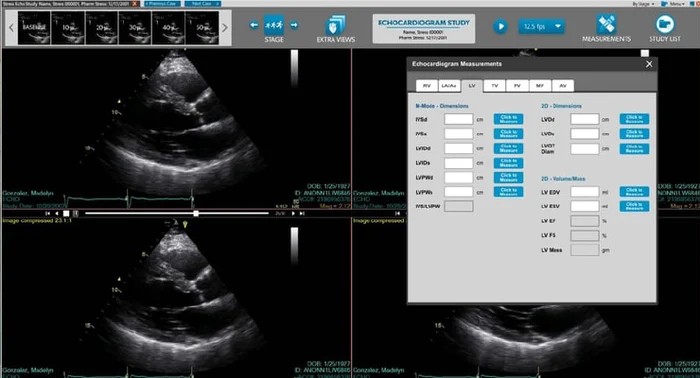
Task: Advance to next stage with right arrow
Action: 294,25
